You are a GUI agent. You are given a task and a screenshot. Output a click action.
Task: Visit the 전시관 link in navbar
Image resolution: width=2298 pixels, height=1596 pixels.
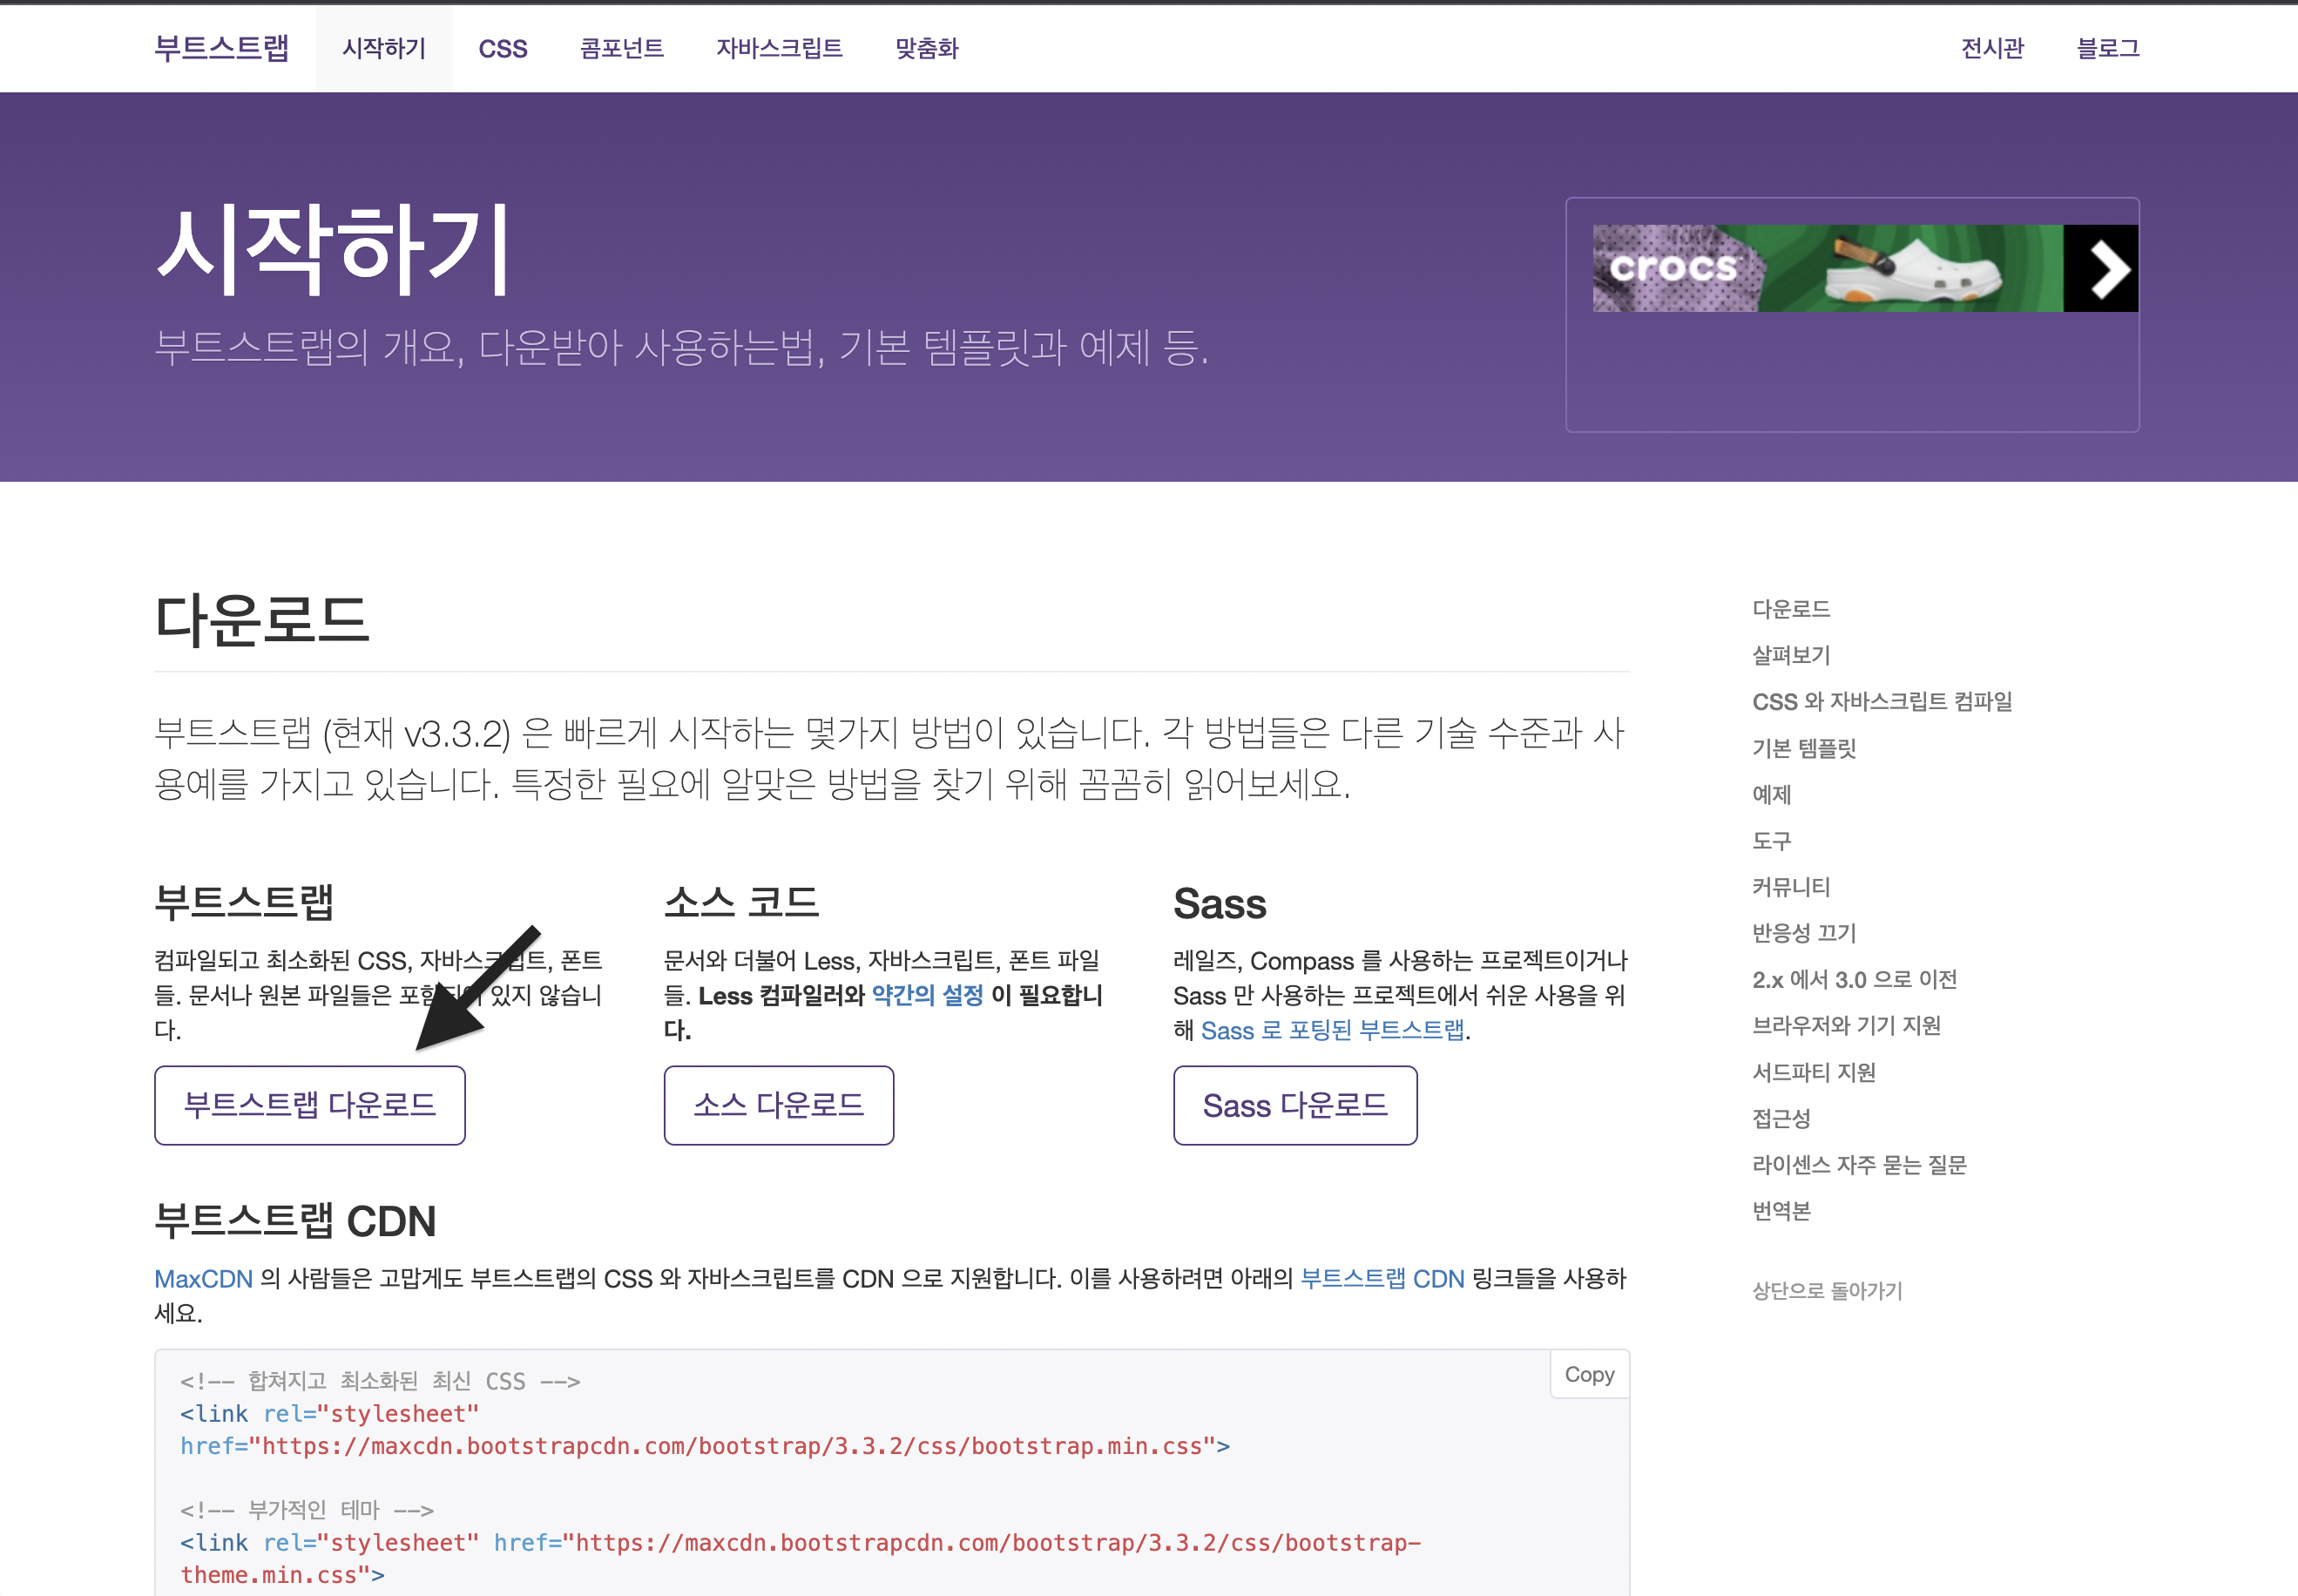[1992, 48]
